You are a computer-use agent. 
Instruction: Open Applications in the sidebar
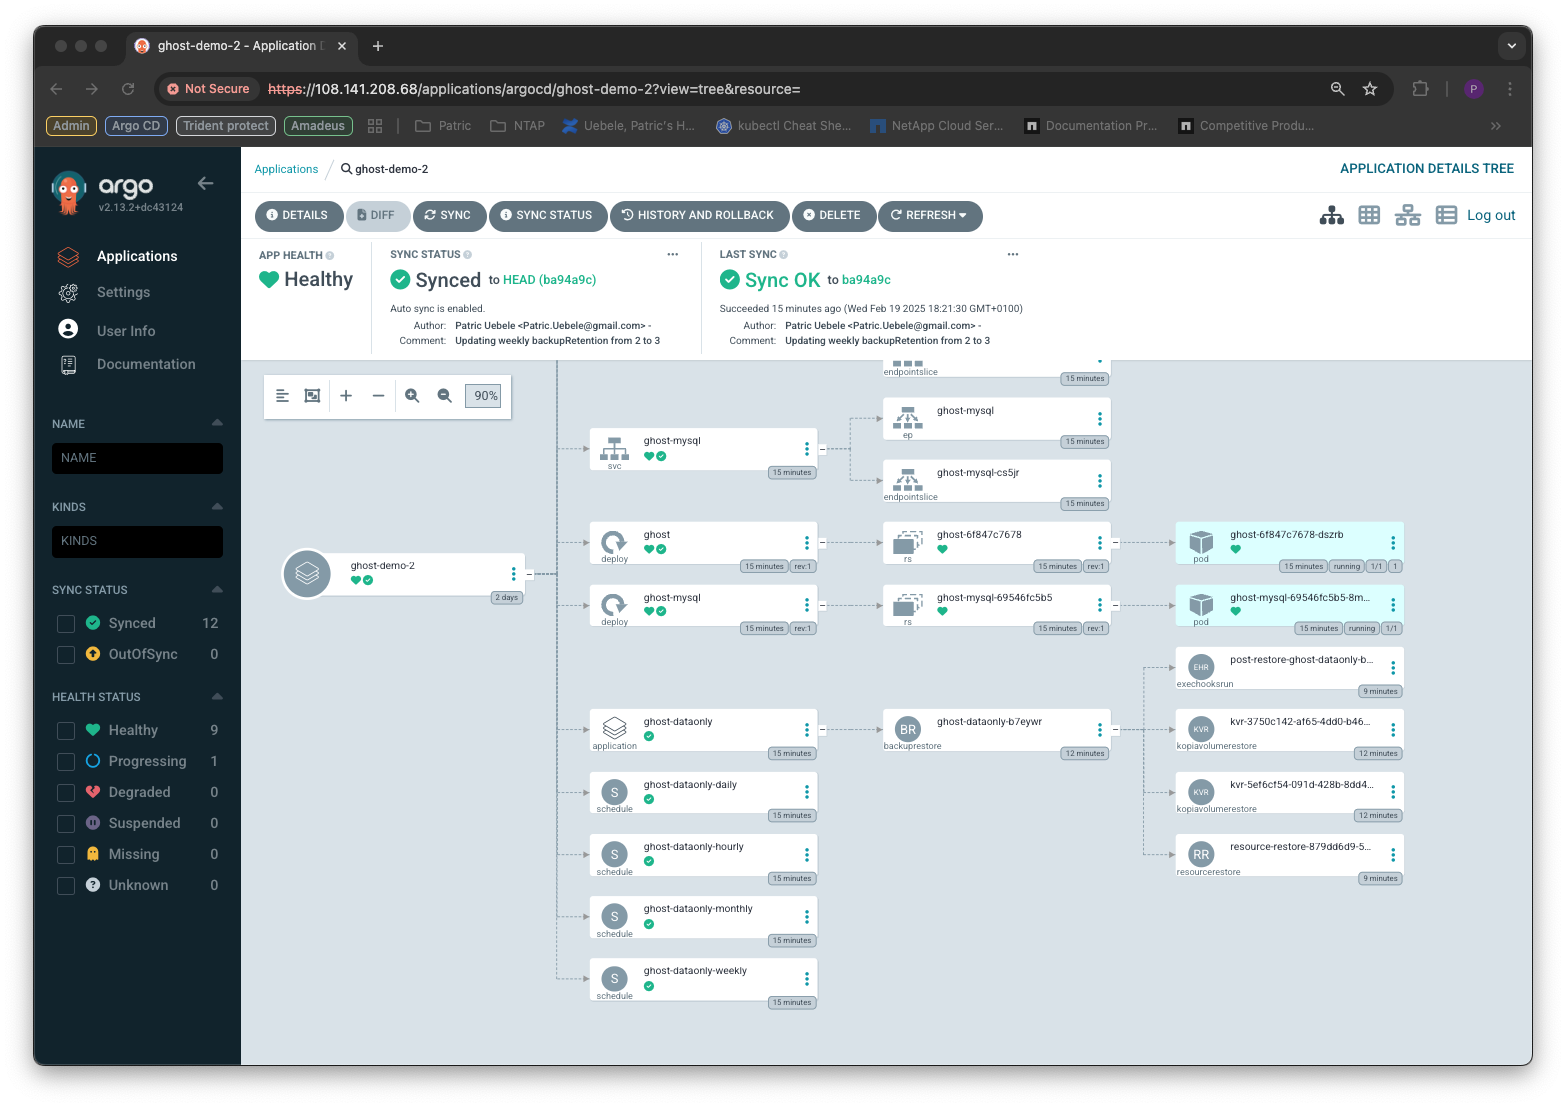coord(137,256)
